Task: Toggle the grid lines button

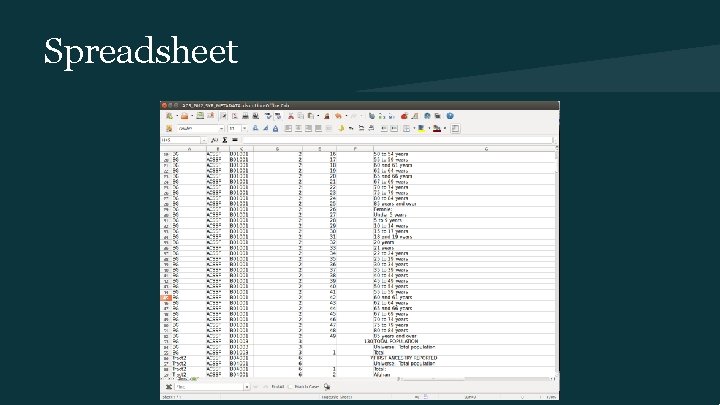Action: (455, 129)
